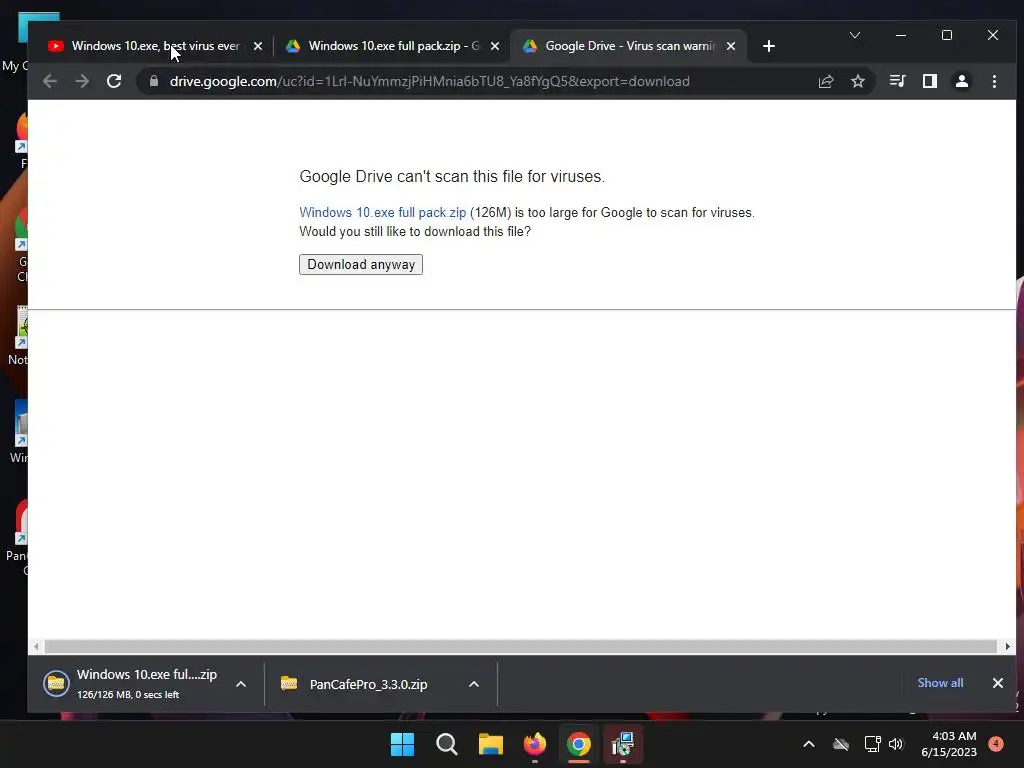Open the side panel icon
1024x768 pixels.
tap(930, 81)
